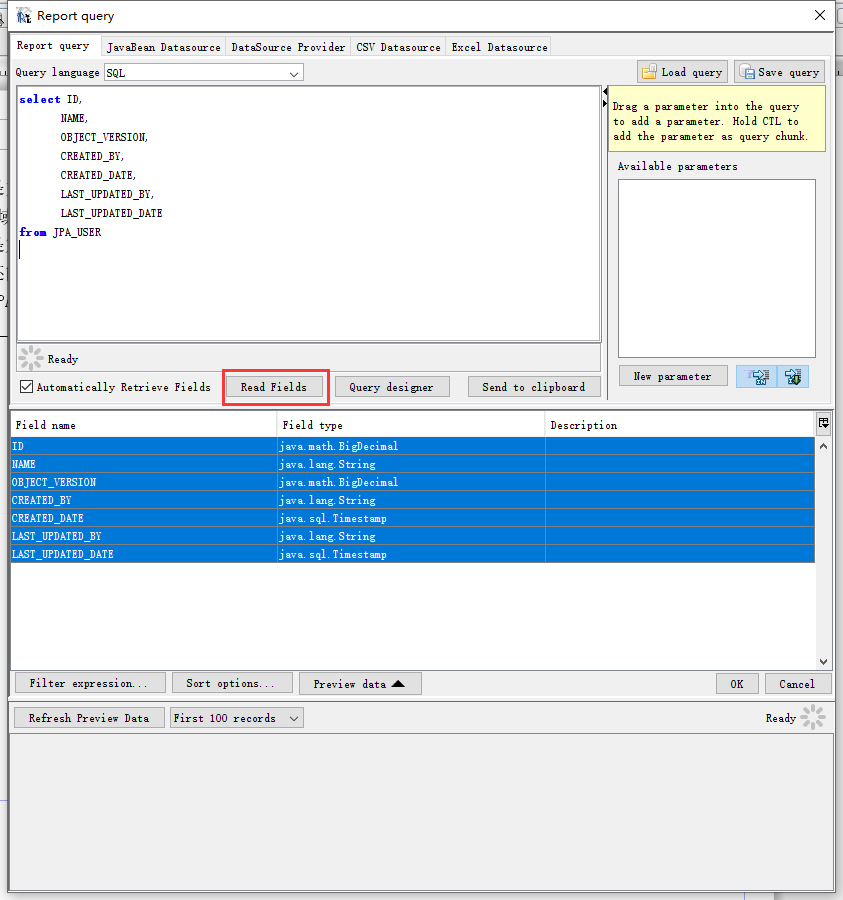Viewport: 843px width, 900px height.
Task: Open the First 100 records dropdown
Action: coord(236,718)
